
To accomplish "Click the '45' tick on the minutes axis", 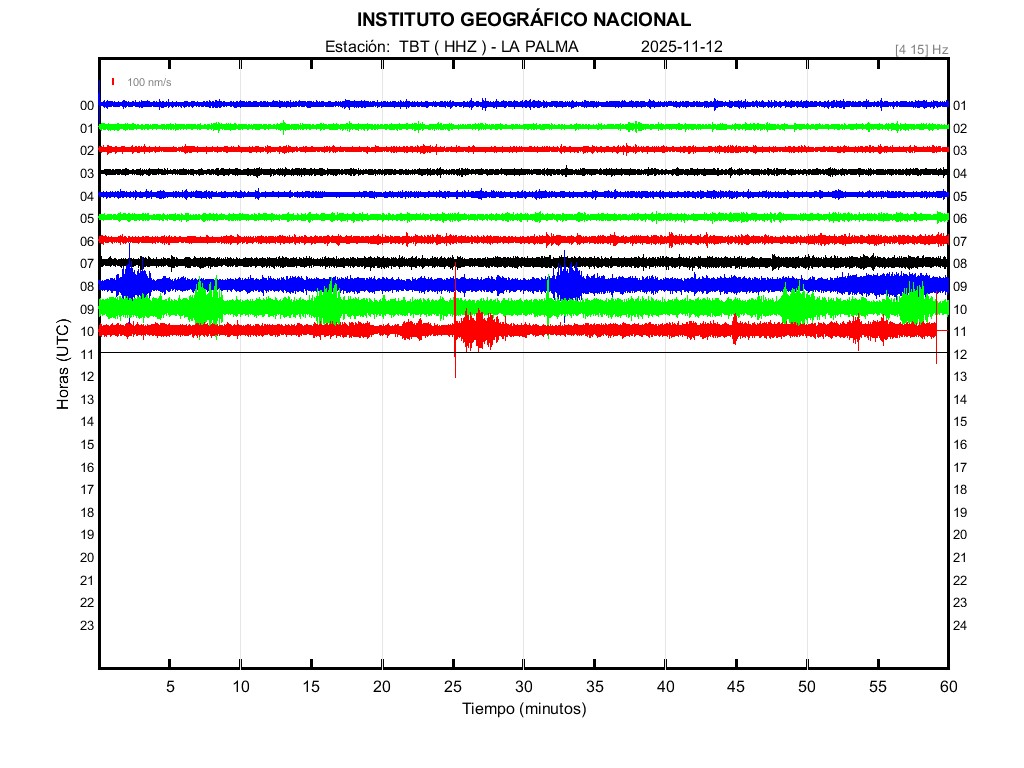I will (736, 687).
